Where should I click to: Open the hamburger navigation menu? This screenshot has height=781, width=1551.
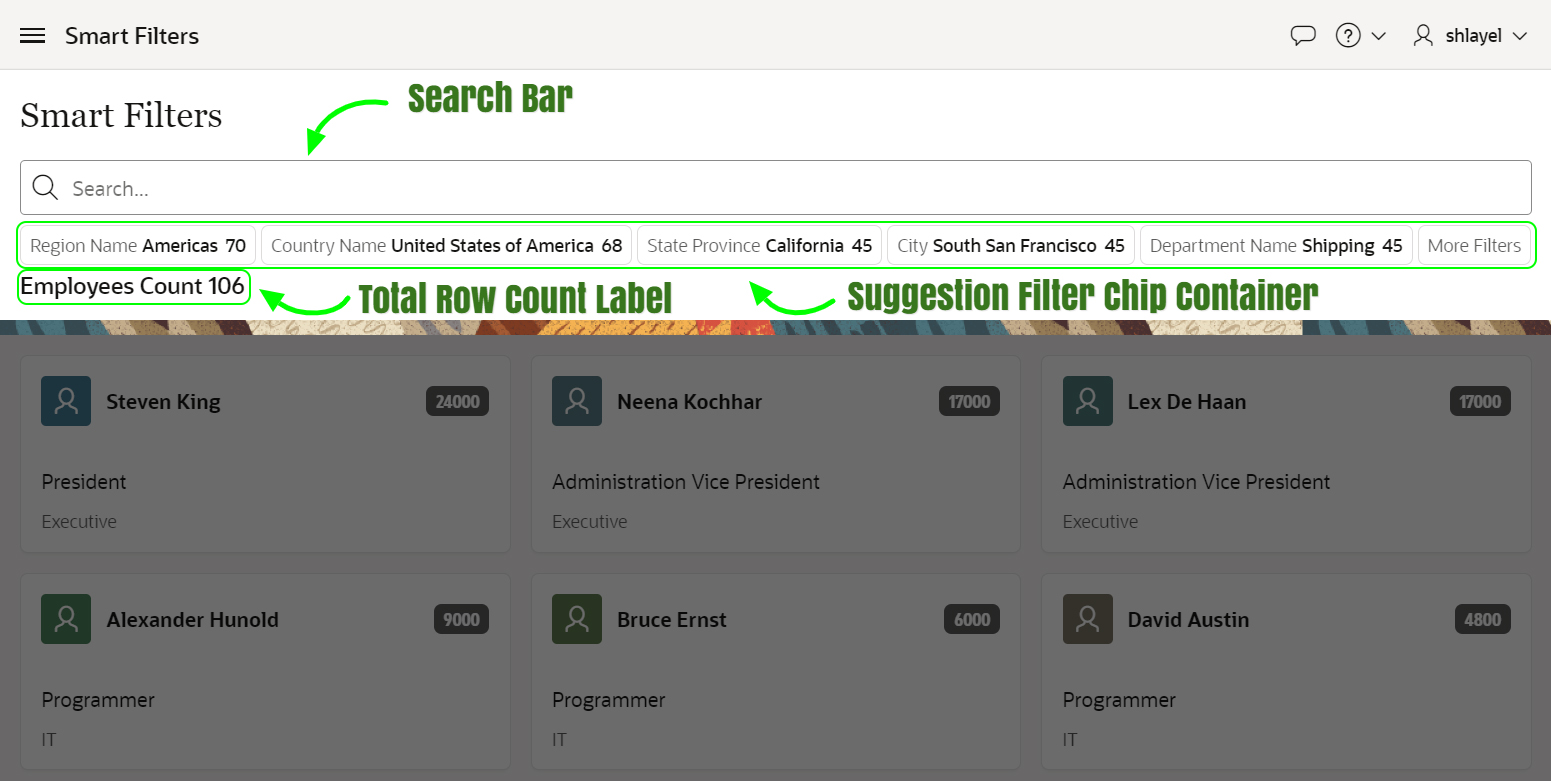(x=32, y=36)
